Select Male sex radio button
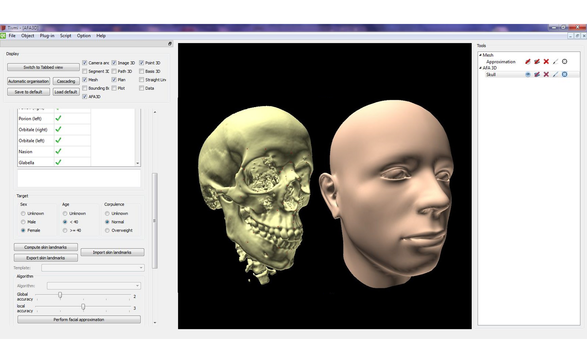Viewport: 587px width, 363px height. pyautogui.click(x=23, y=222)
